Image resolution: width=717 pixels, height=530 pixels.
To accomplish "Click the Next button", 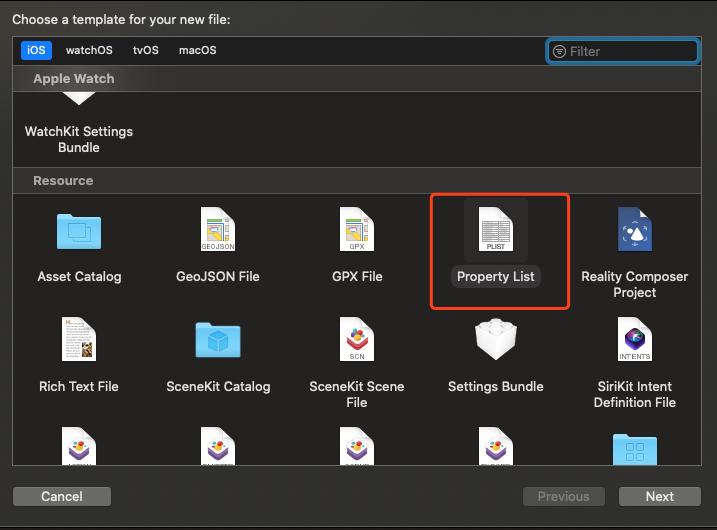I will (659, 496).
